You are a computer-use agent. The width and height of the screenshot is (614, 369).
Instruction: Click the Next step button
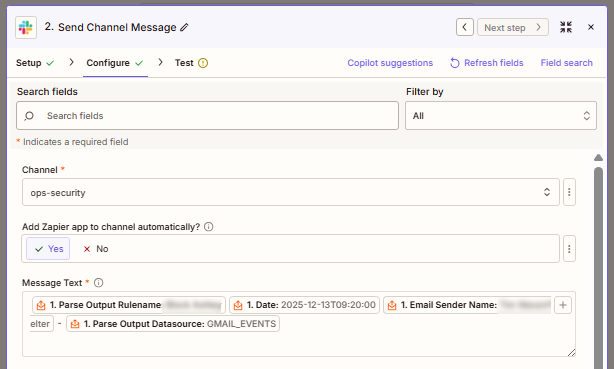click(x=513, y=27)
